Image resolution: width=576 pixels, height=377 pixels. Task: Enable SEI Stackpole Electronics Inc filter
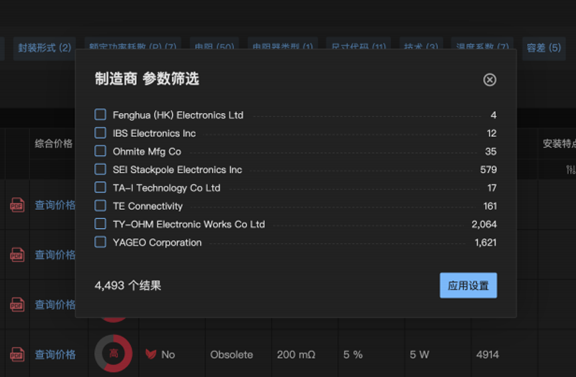tap(100, 169)
